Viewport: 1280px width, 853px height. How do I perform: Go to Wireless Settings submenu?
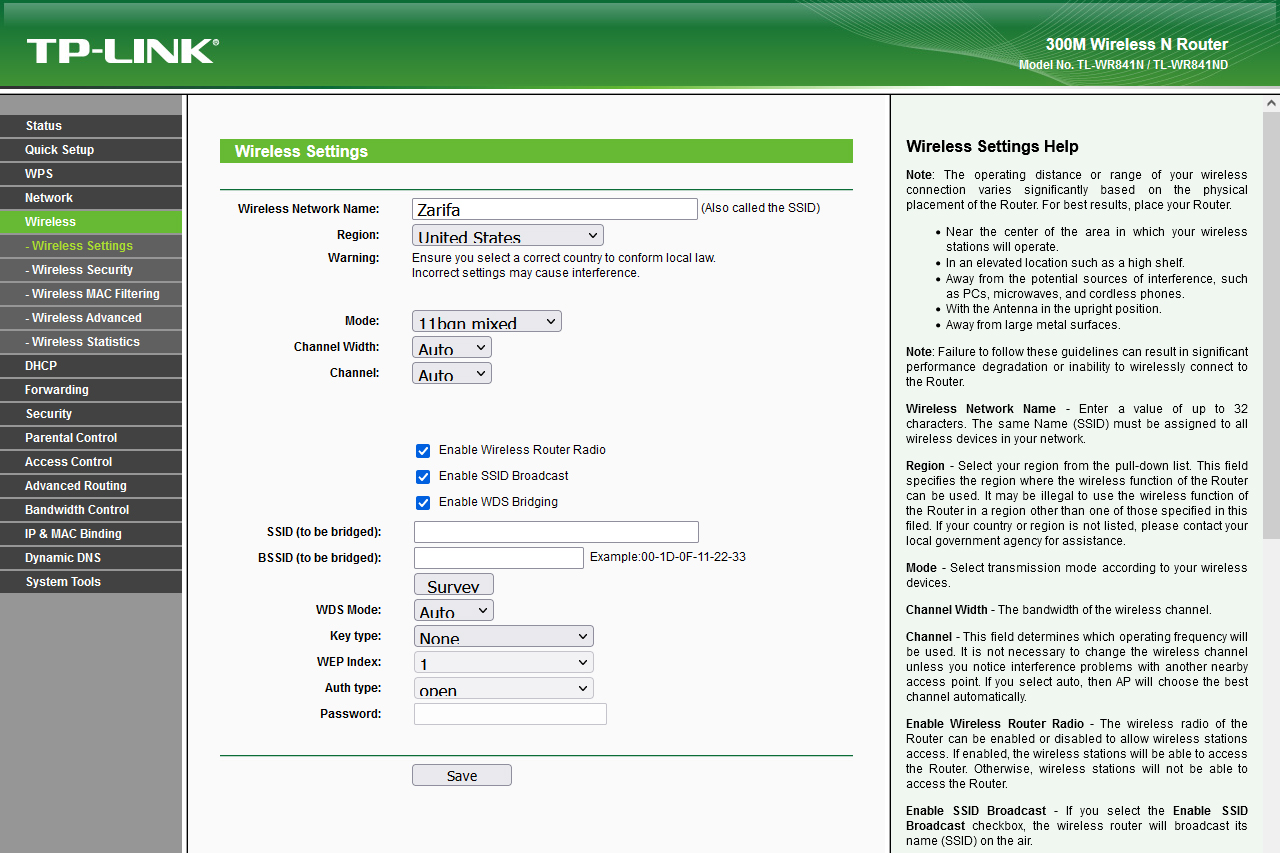tap(91, 246)
